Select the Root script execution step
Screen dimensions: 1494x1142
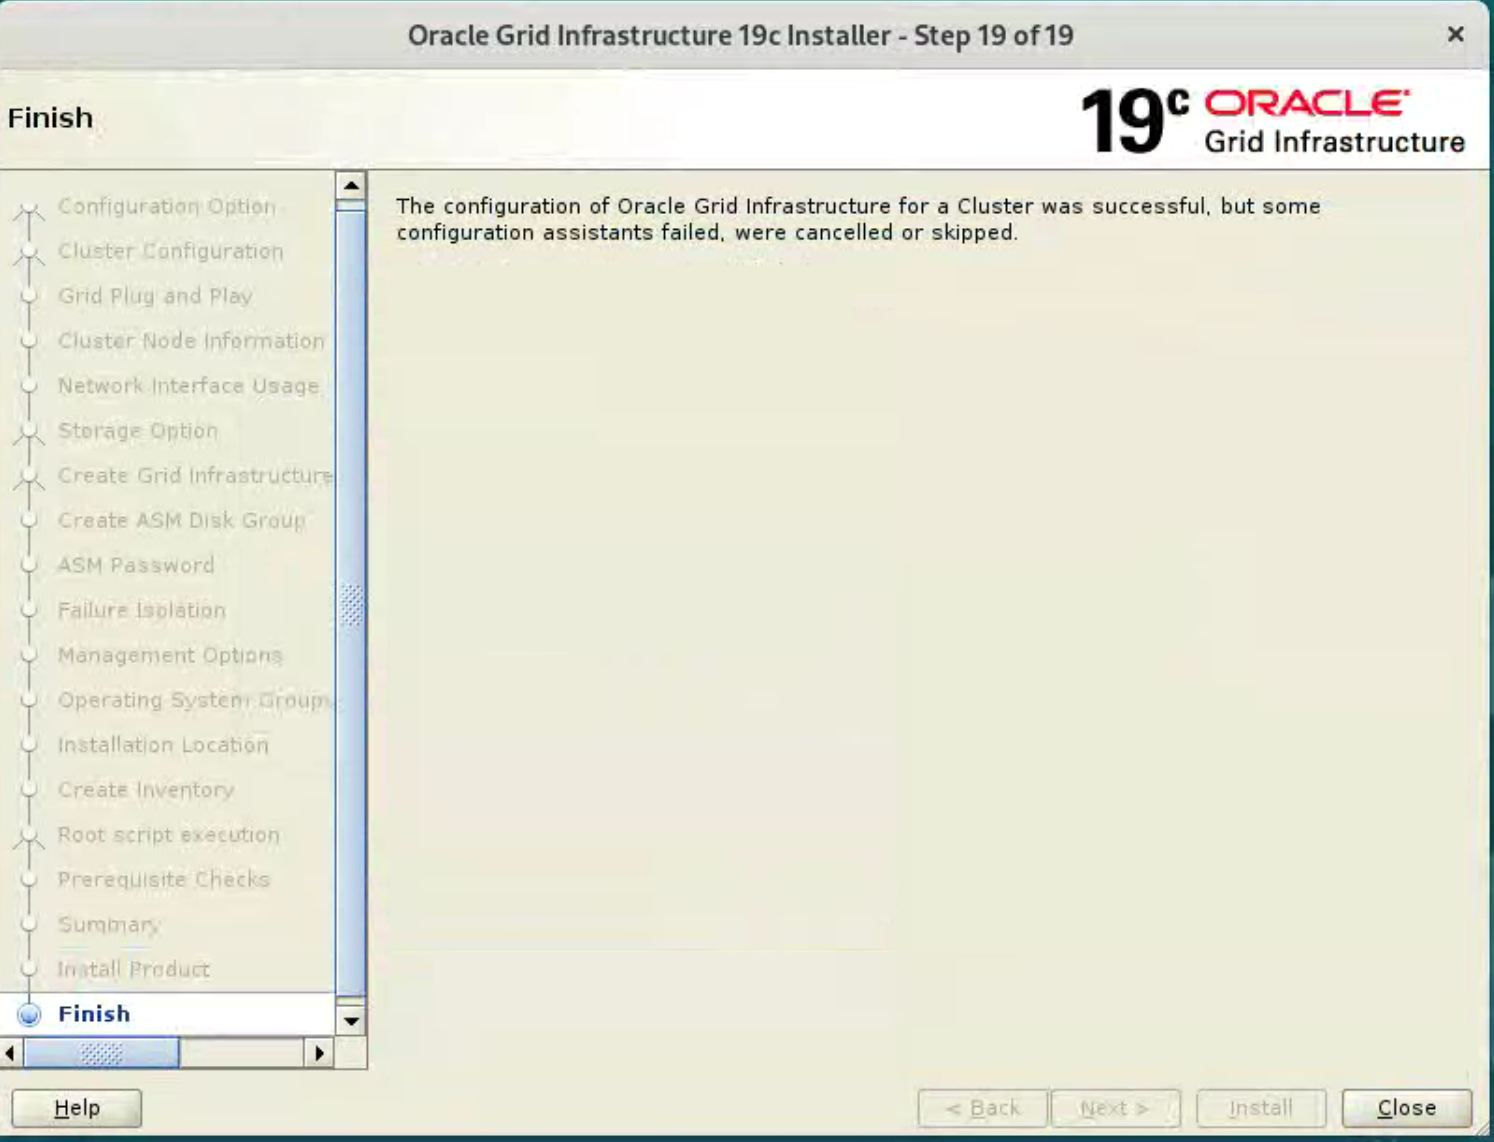click(169, 835)
